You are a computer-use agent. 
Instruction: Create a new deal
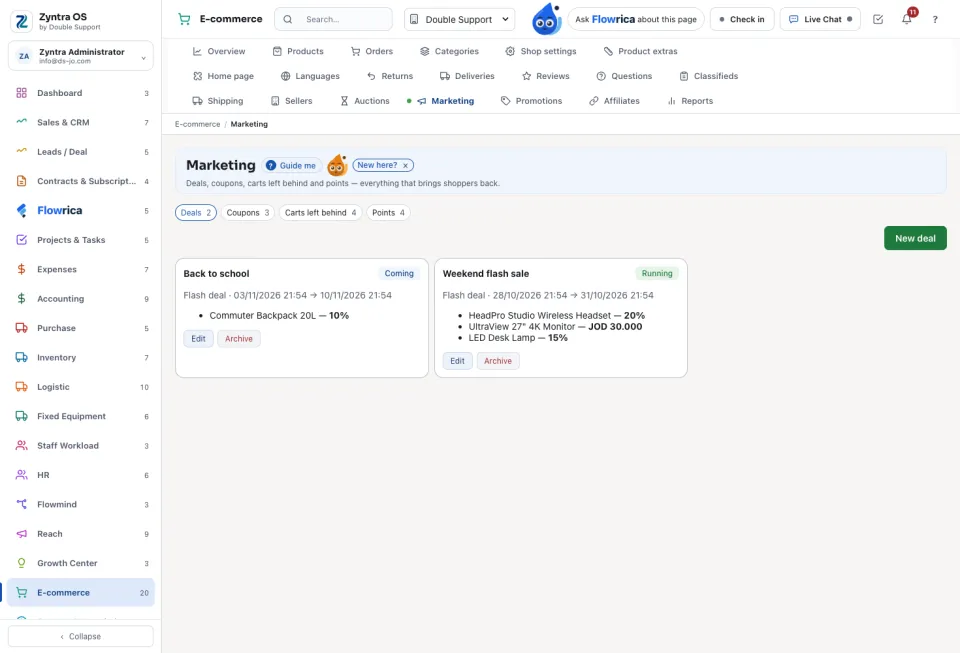(915, 238)
